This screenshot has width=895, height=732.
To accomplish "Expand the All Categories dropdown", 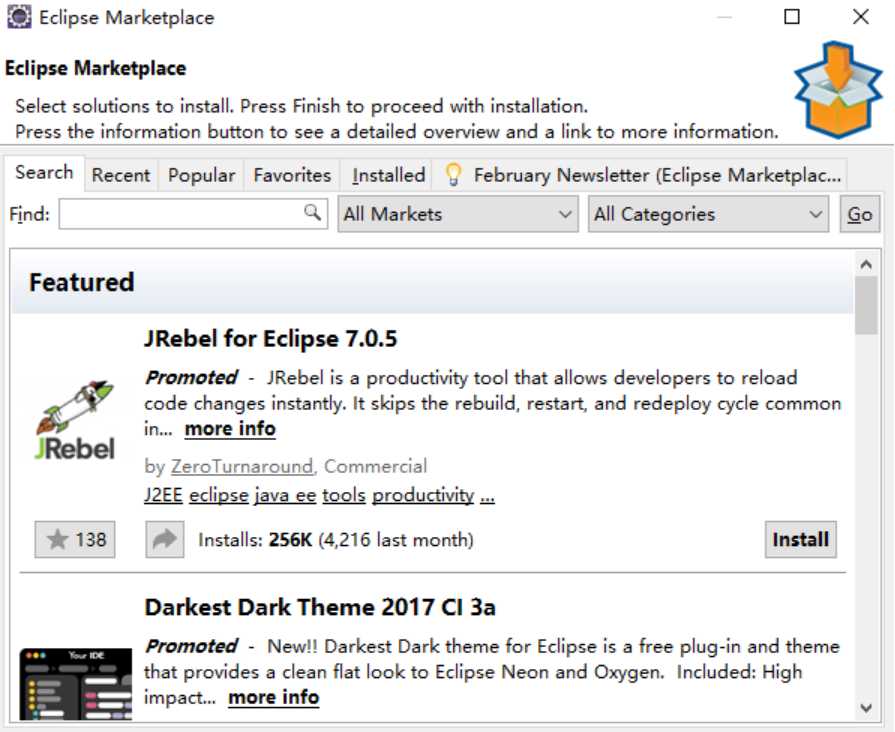I will (x=708, y=214).
